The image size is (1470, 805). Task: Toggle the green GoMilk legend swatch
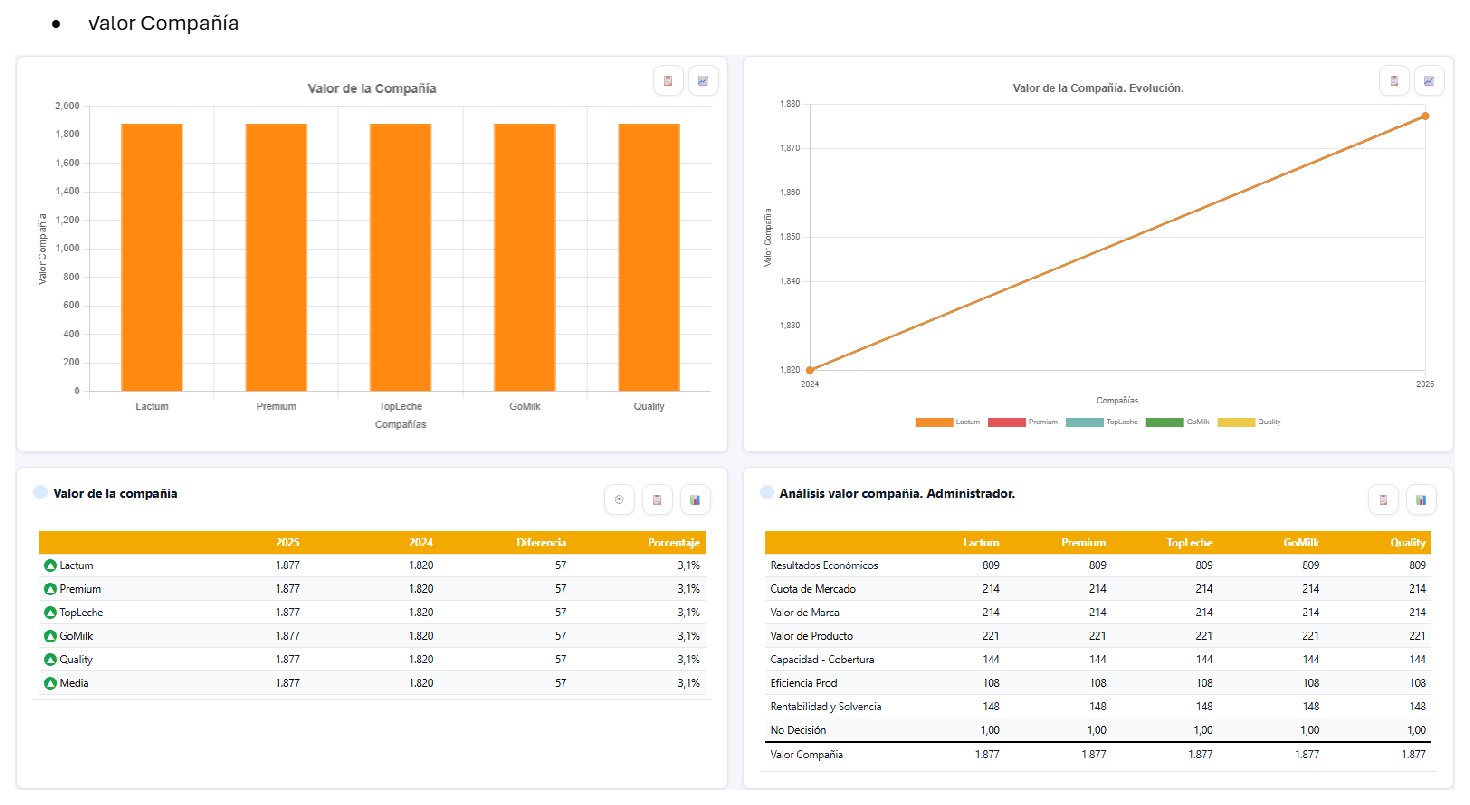pos(1164,422)
